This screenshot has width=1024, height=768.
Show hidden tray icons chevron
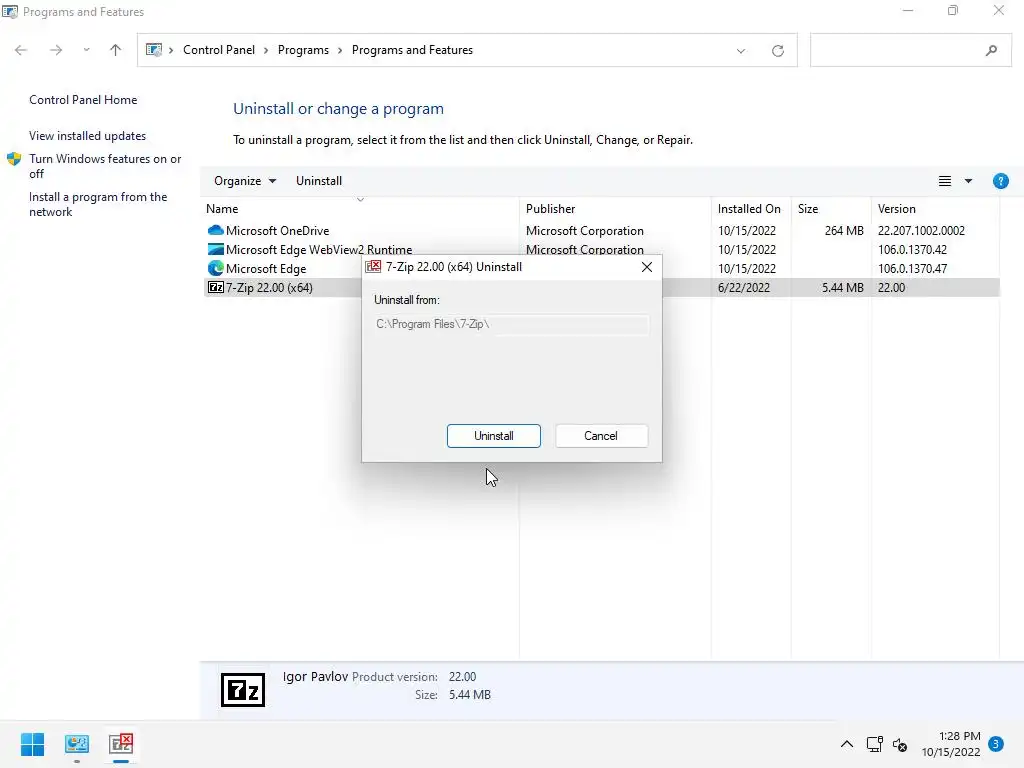846,744
